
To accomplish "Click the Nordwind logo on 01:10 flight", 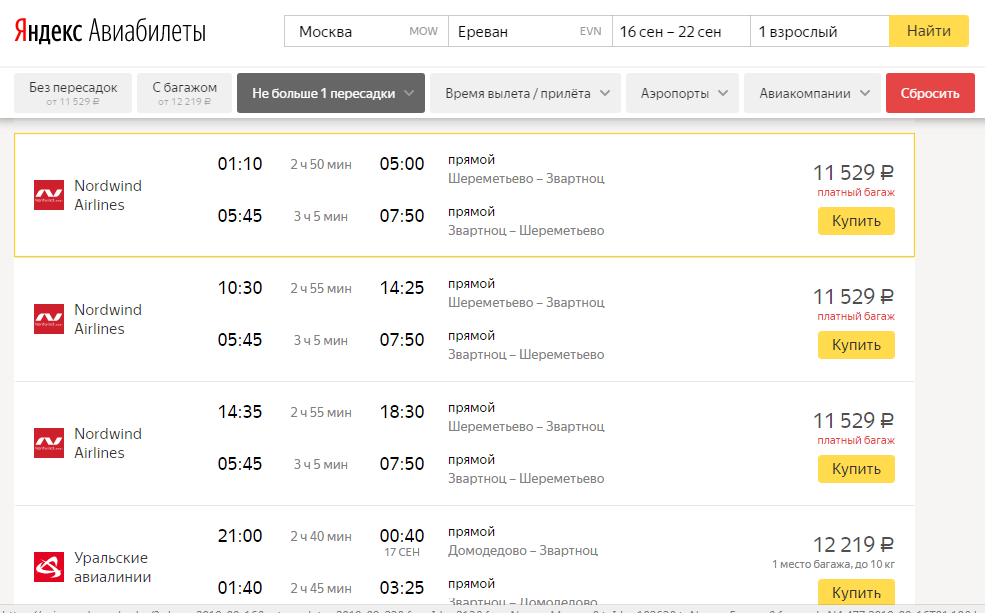I will tap(49, 195).
